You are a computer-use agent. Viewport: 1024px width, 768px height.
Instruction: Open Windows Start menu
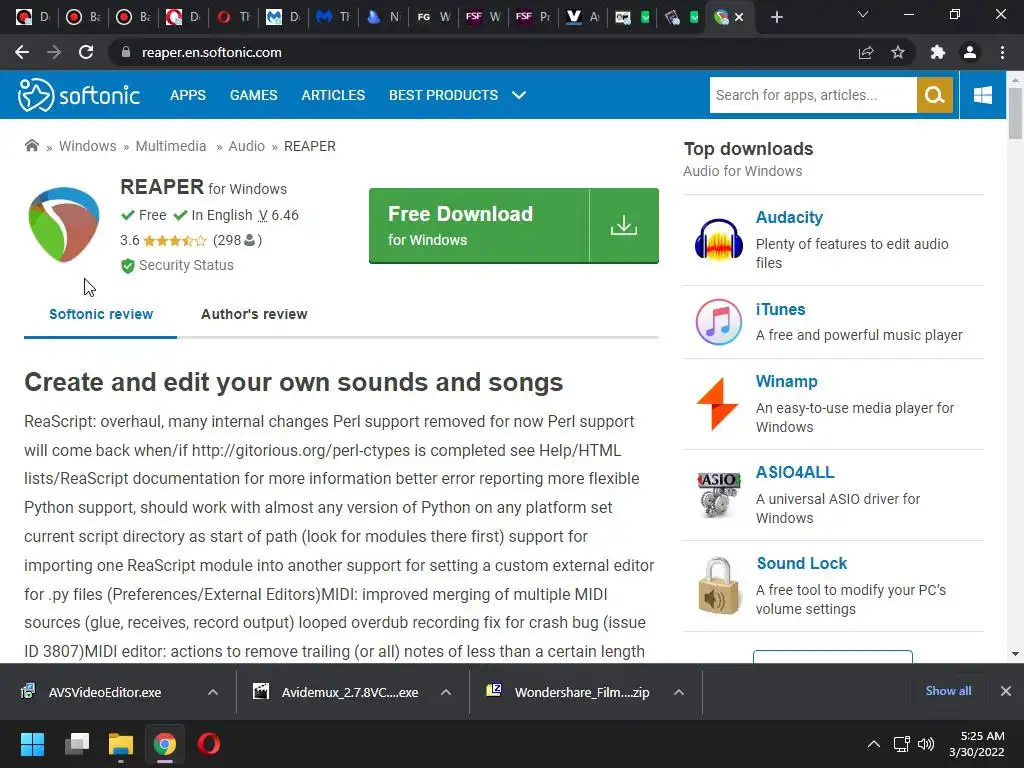click(33, 744)
